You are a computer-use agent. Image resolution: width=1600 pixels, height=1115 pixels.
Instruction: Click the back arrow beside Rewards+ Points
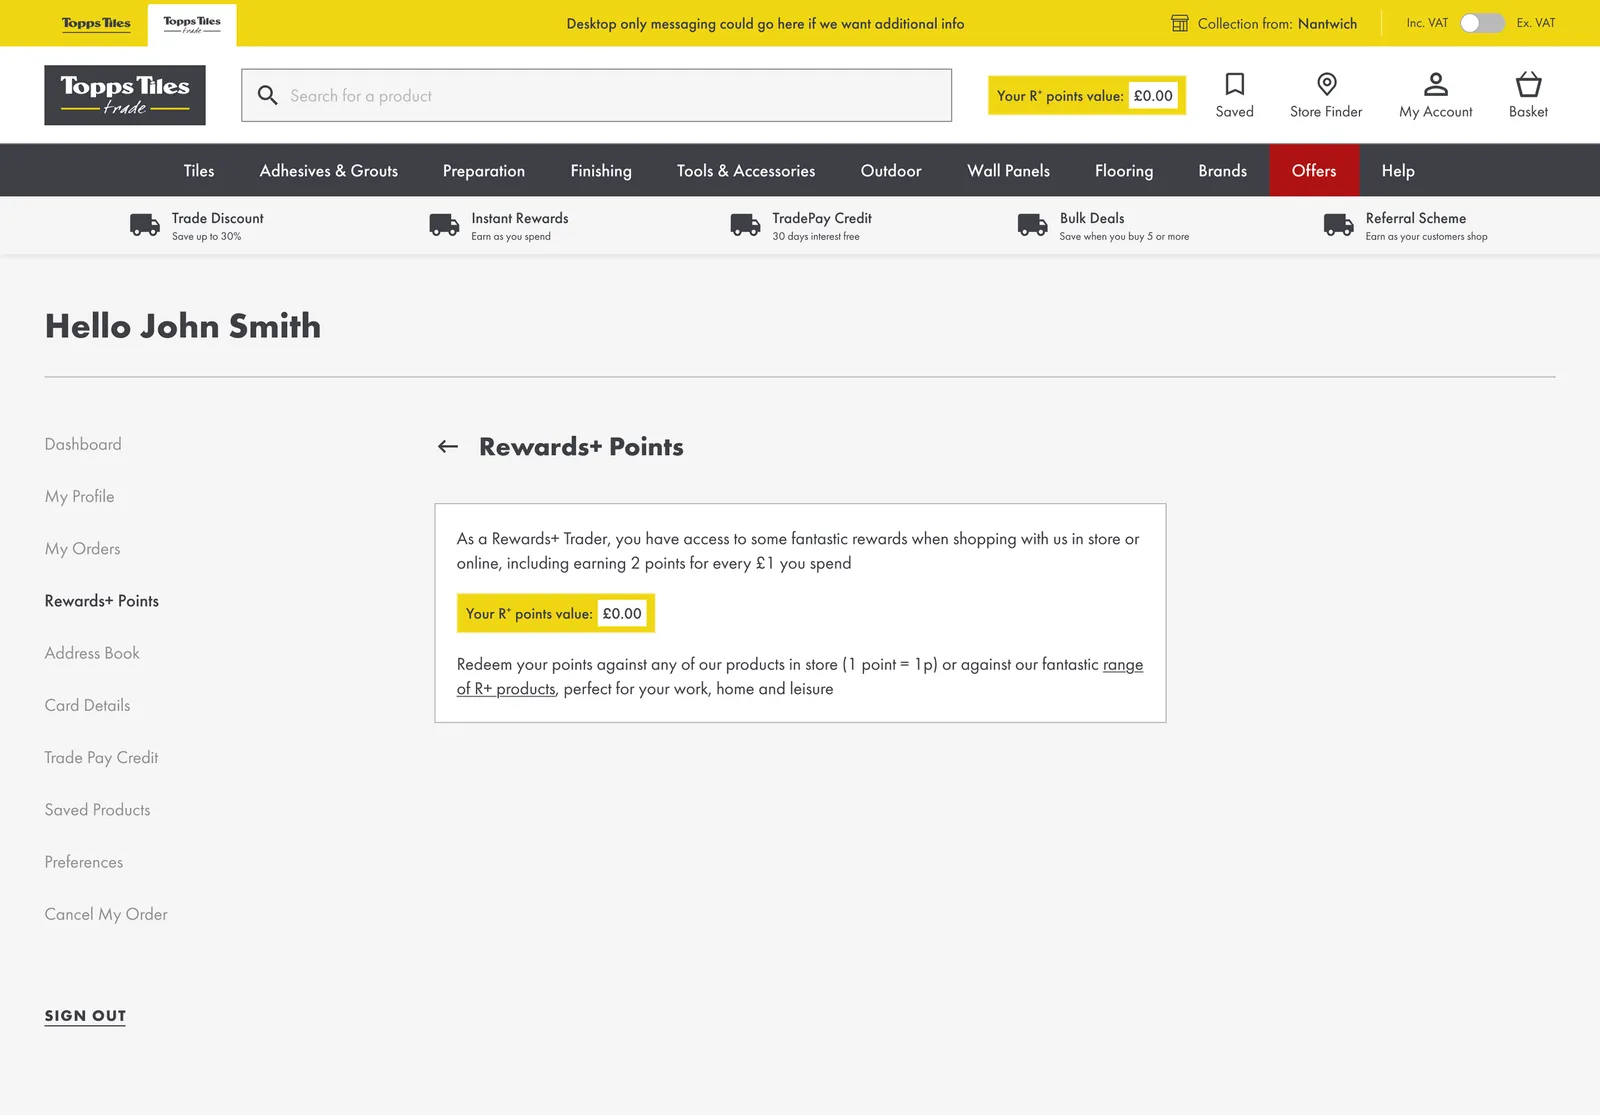[x=448, y=447]
